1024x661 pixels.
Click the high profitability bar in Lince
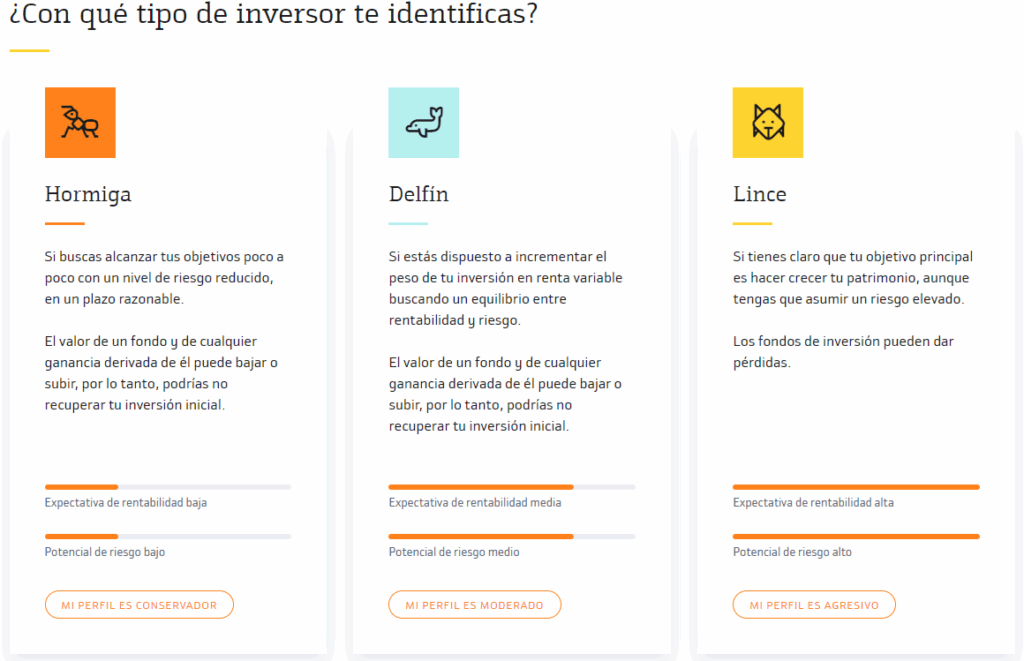[856, 487]
